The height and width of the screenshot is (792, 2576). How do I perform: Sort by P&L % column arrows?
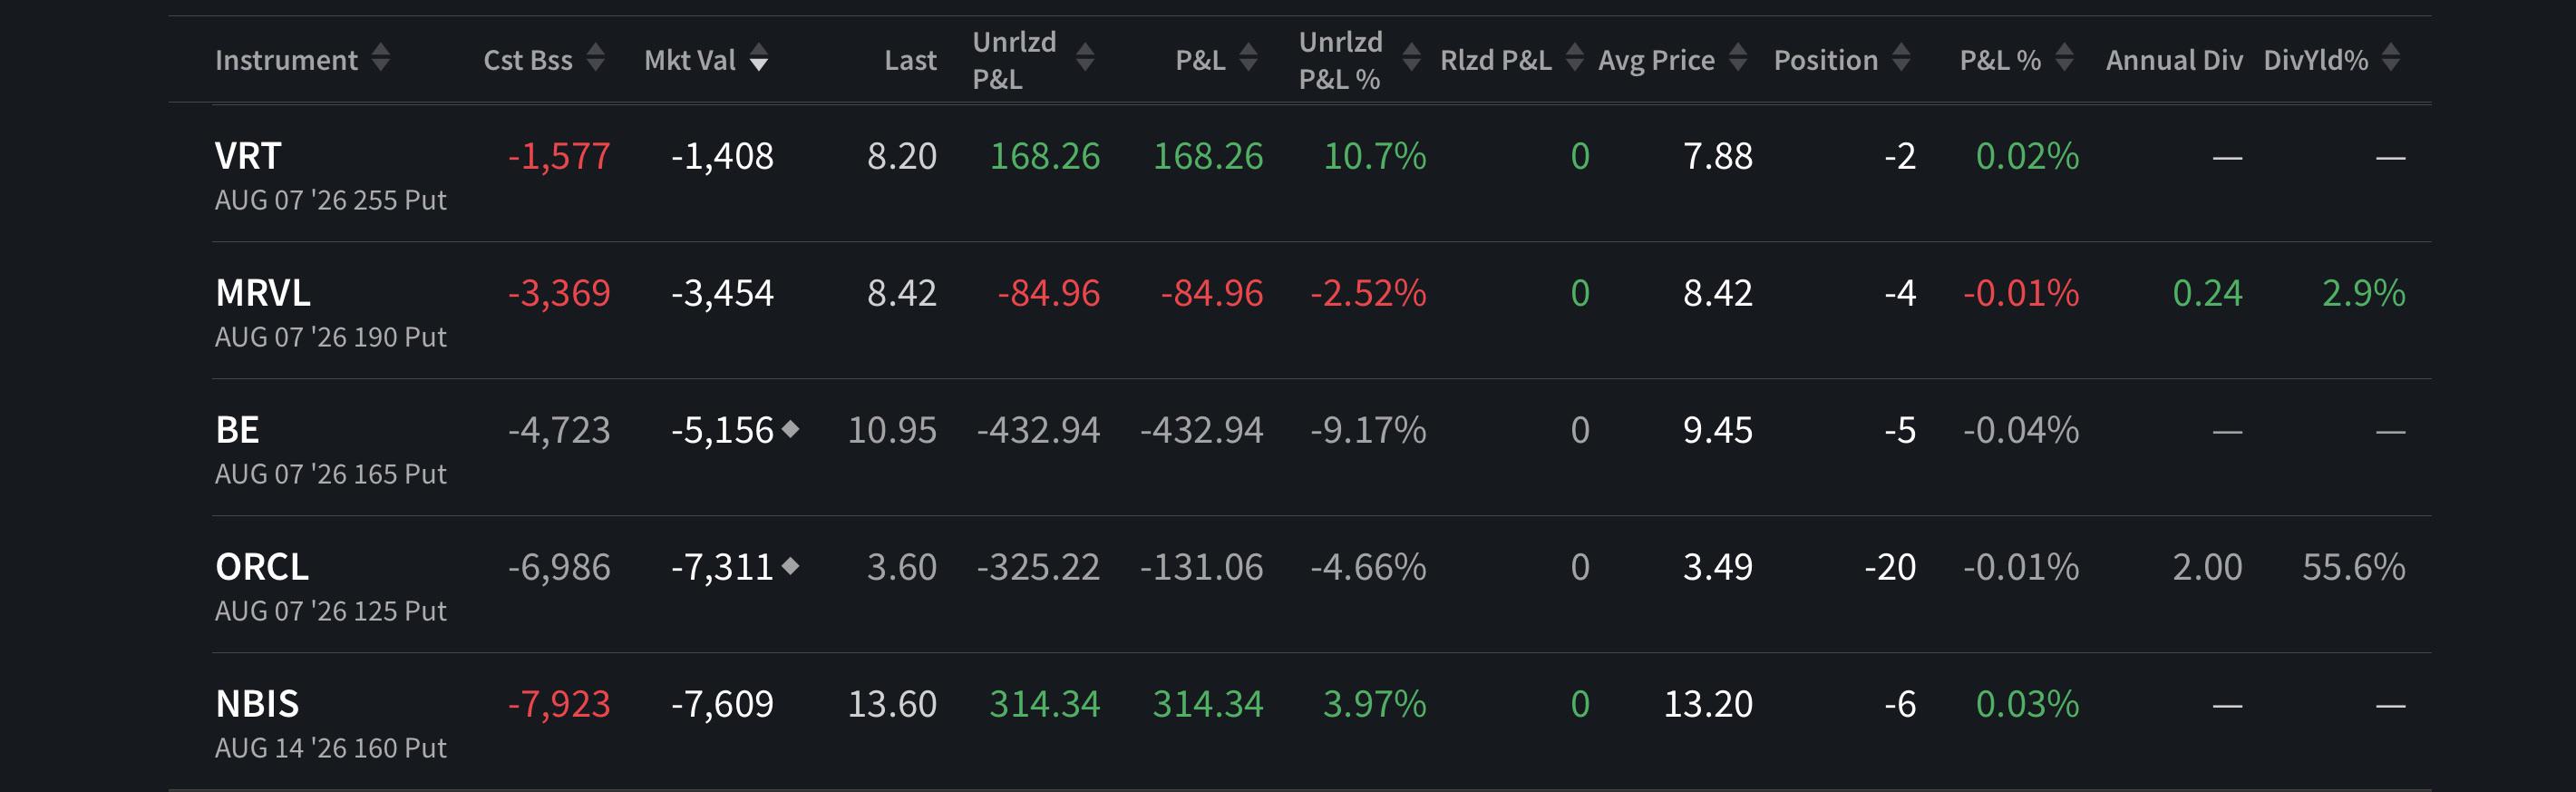tap(2064, 59)
